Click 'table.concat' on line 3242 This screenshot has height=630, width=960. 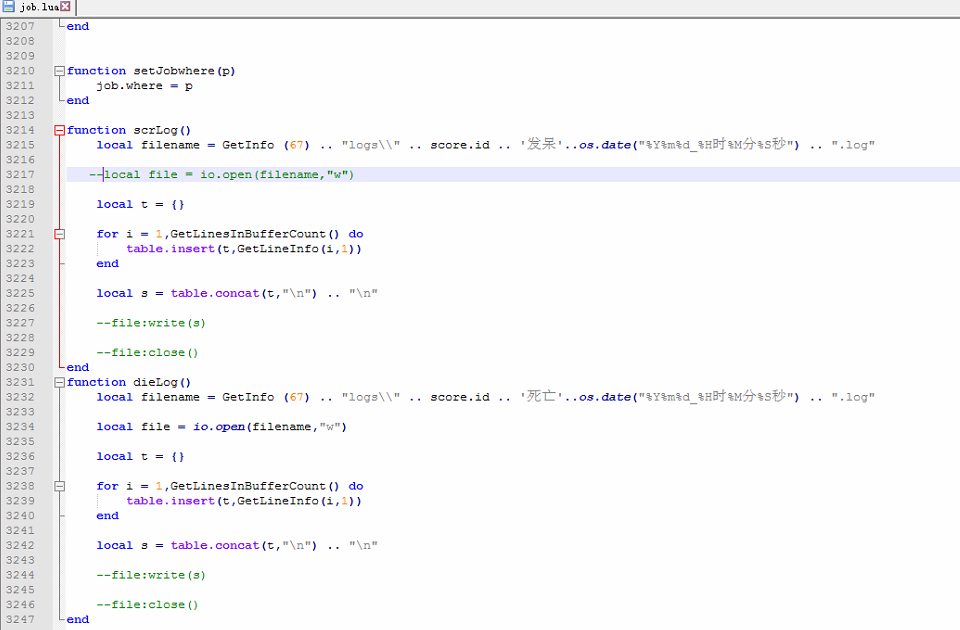(215, 546)
